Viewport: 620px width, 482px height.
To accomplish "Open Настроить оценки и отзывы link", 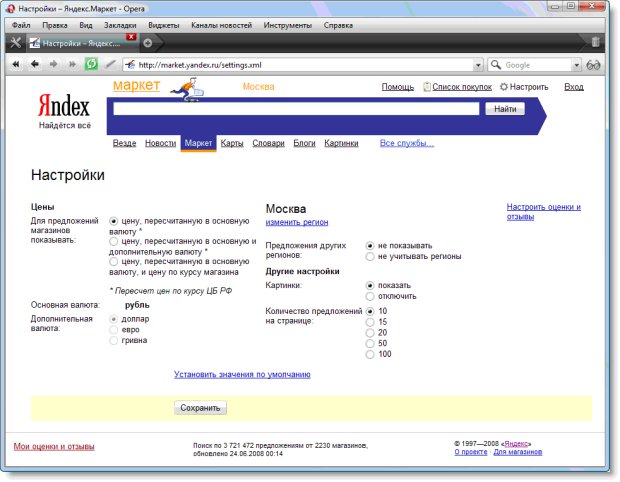I will pyautogui.click(x=544, y=212).
